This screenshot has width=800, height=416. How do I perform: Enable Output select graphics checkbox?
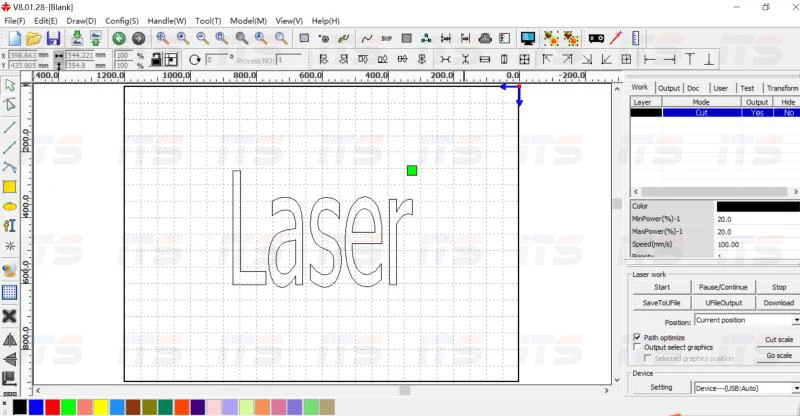[637, 347]
